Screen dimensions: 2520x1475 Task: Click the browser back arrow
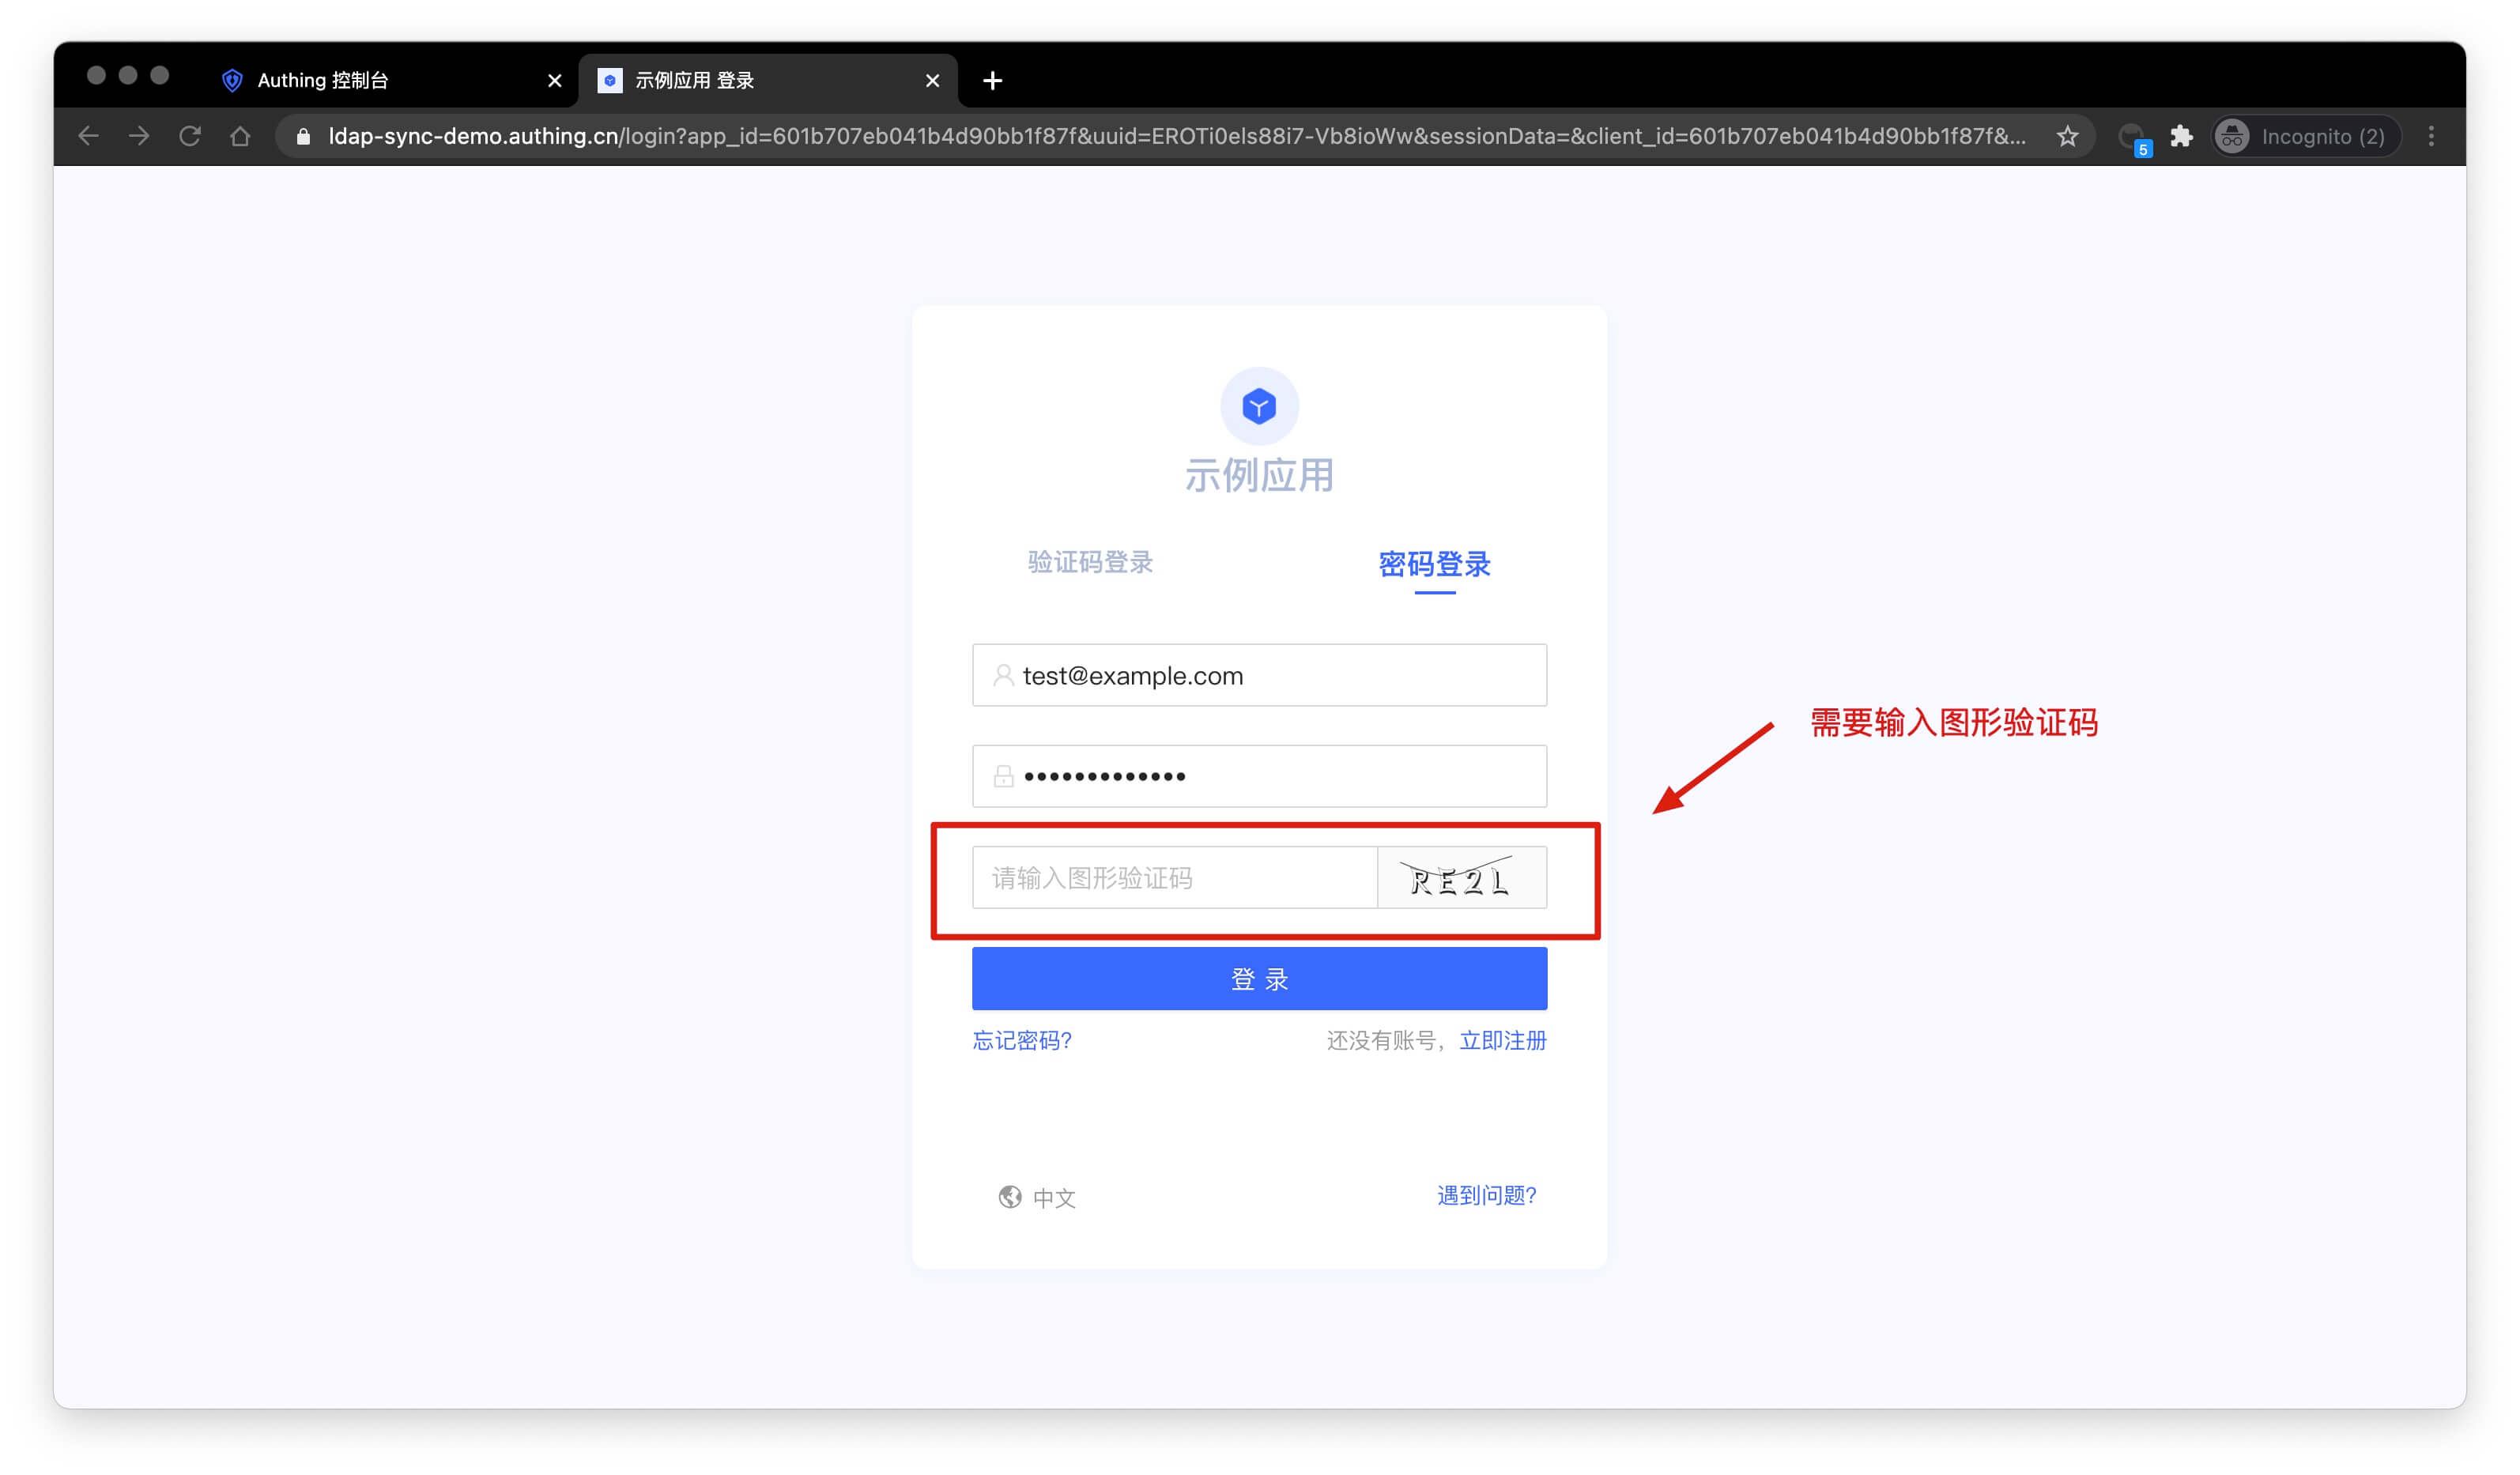click(88, 136)
